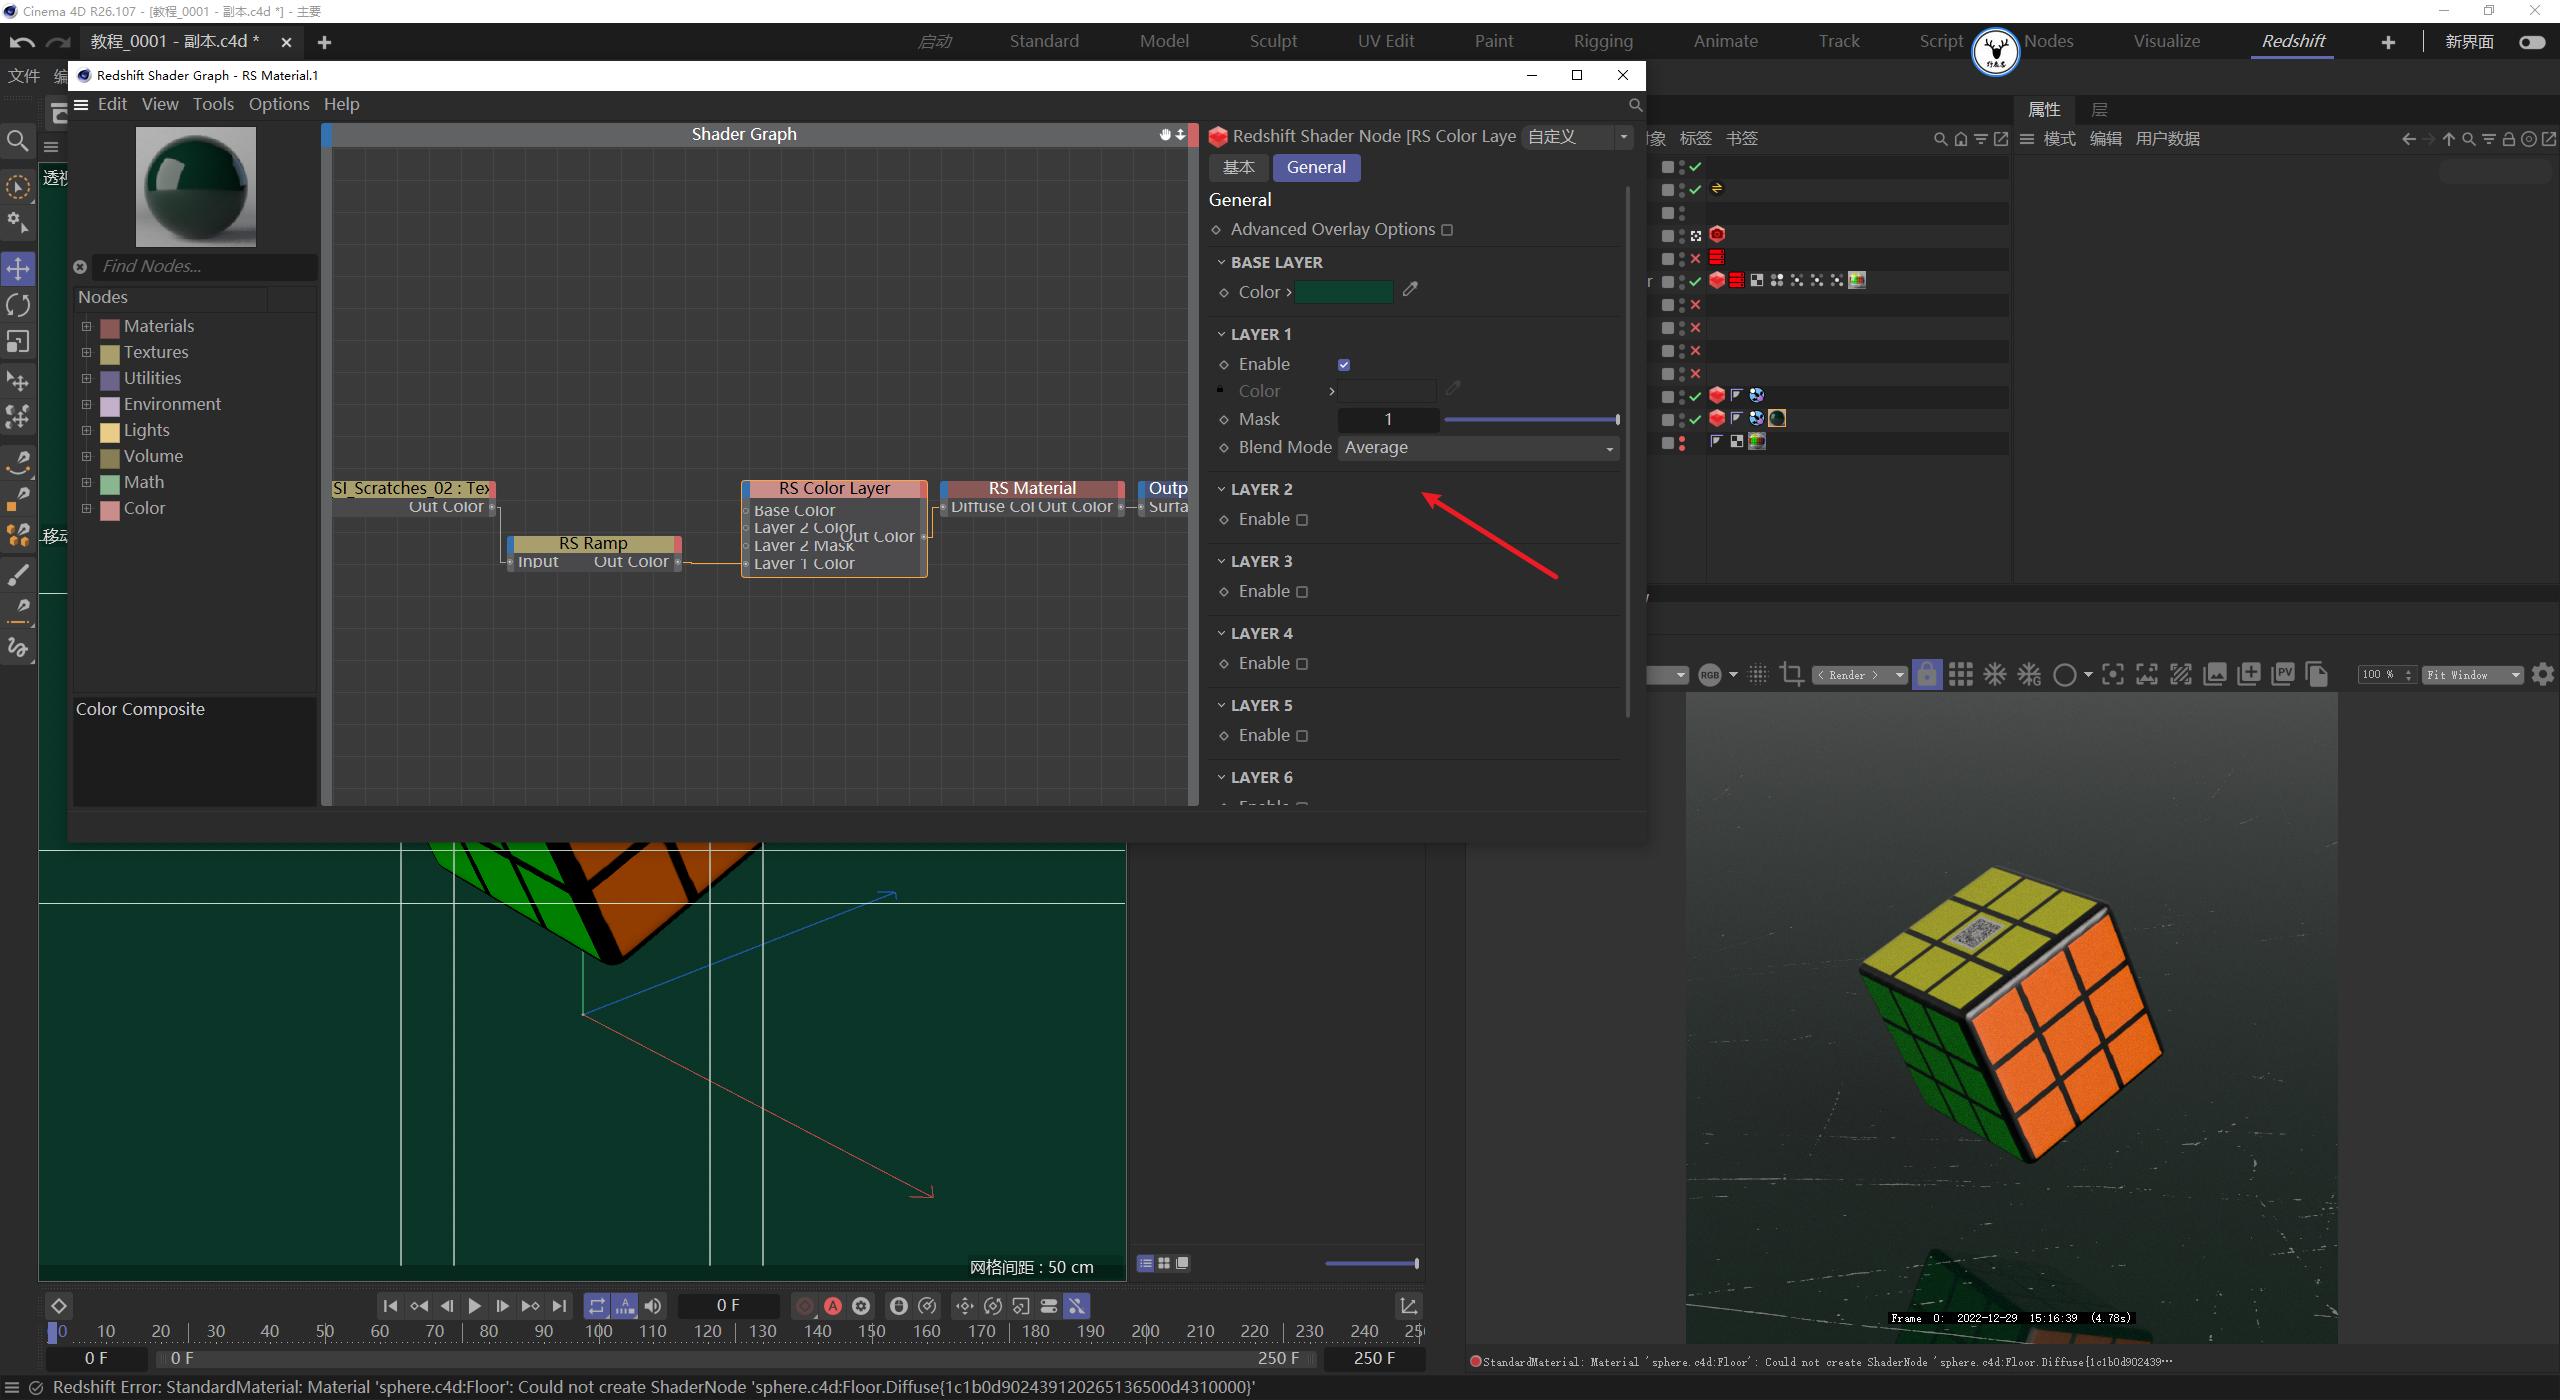Click inside the Find Nodes search field
Image resolution: width=2560 pixels, height=1400 pixels.
tap(195, 266)
